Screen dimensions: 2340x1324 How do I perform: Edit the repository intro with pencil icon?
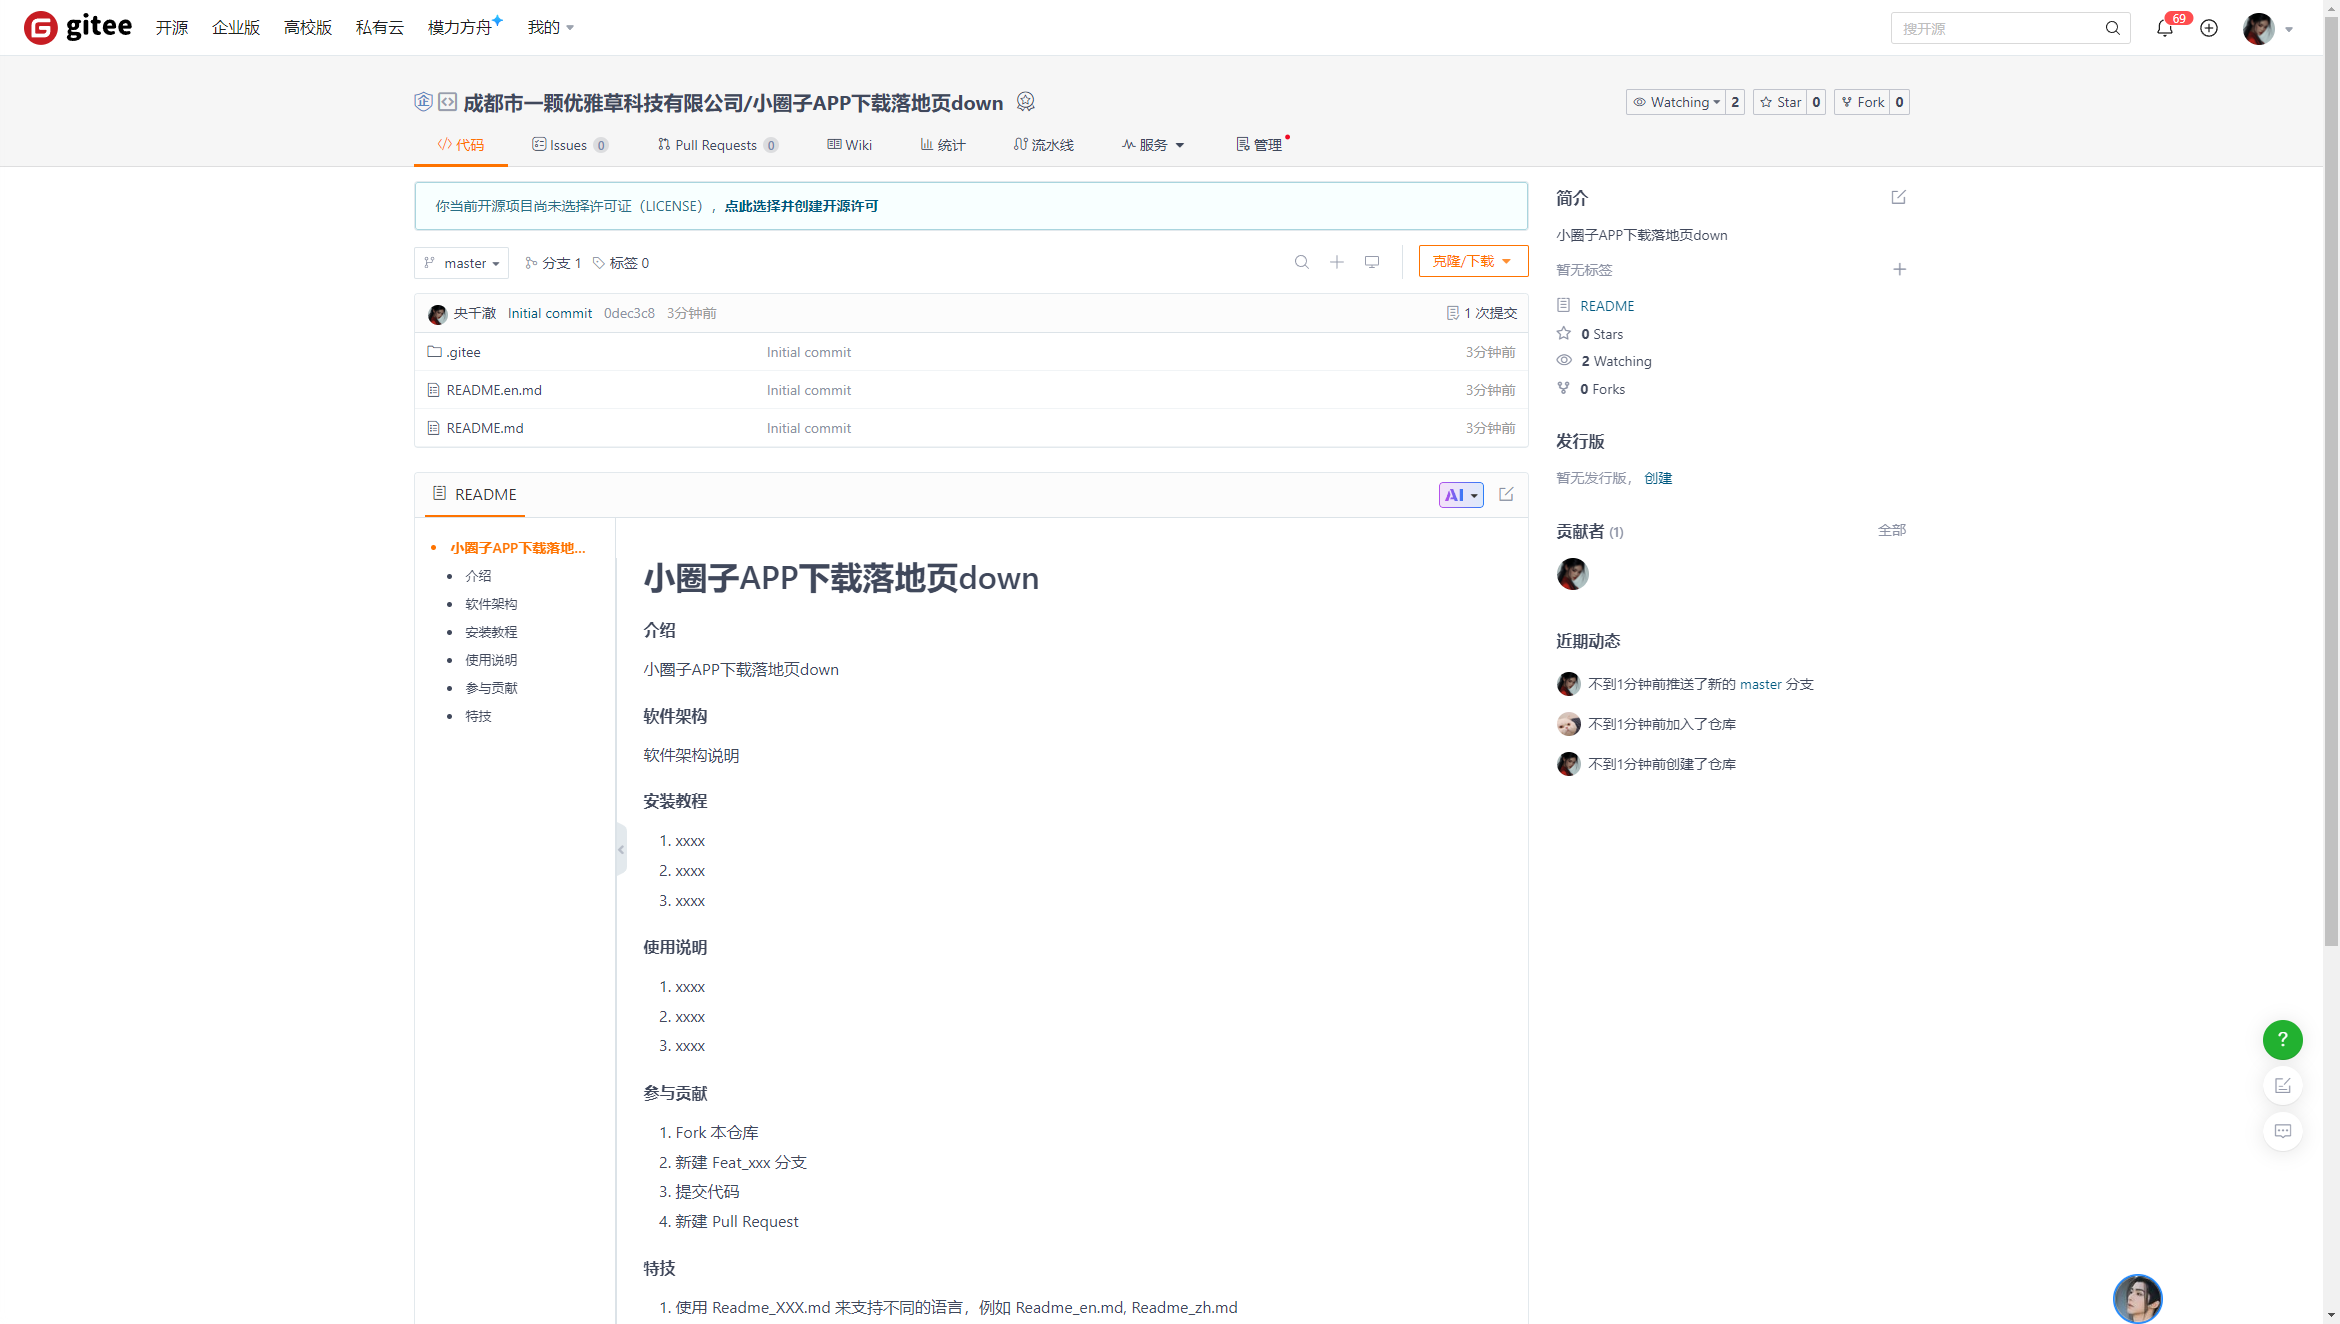[1898, 198]
